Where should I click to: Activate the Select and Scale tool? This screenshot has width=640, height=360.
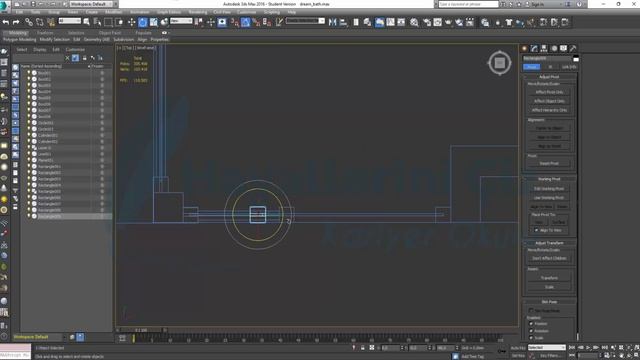click(153, 22)
